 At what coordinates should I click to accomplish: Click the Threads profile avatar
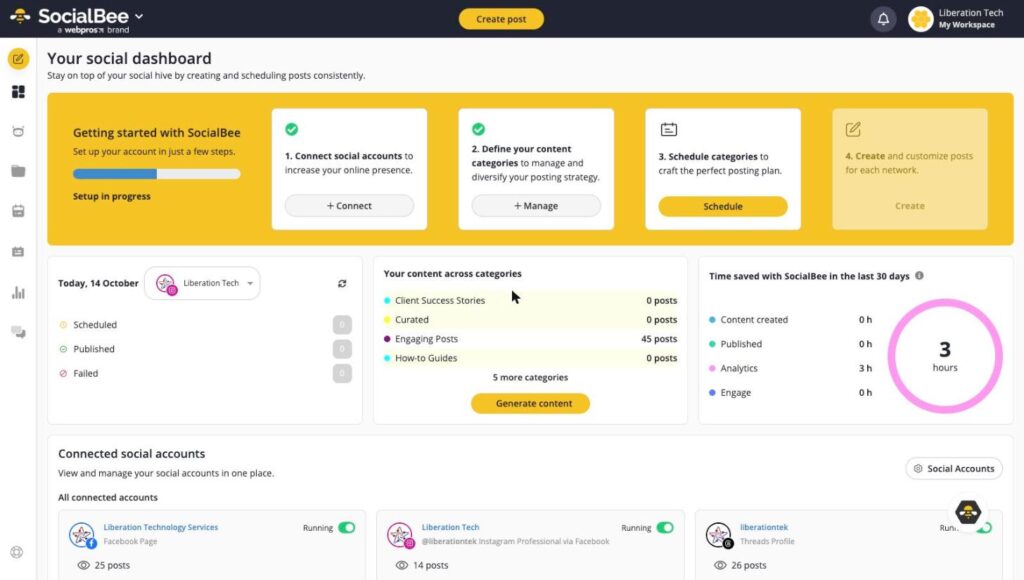[x=718, y=535]
